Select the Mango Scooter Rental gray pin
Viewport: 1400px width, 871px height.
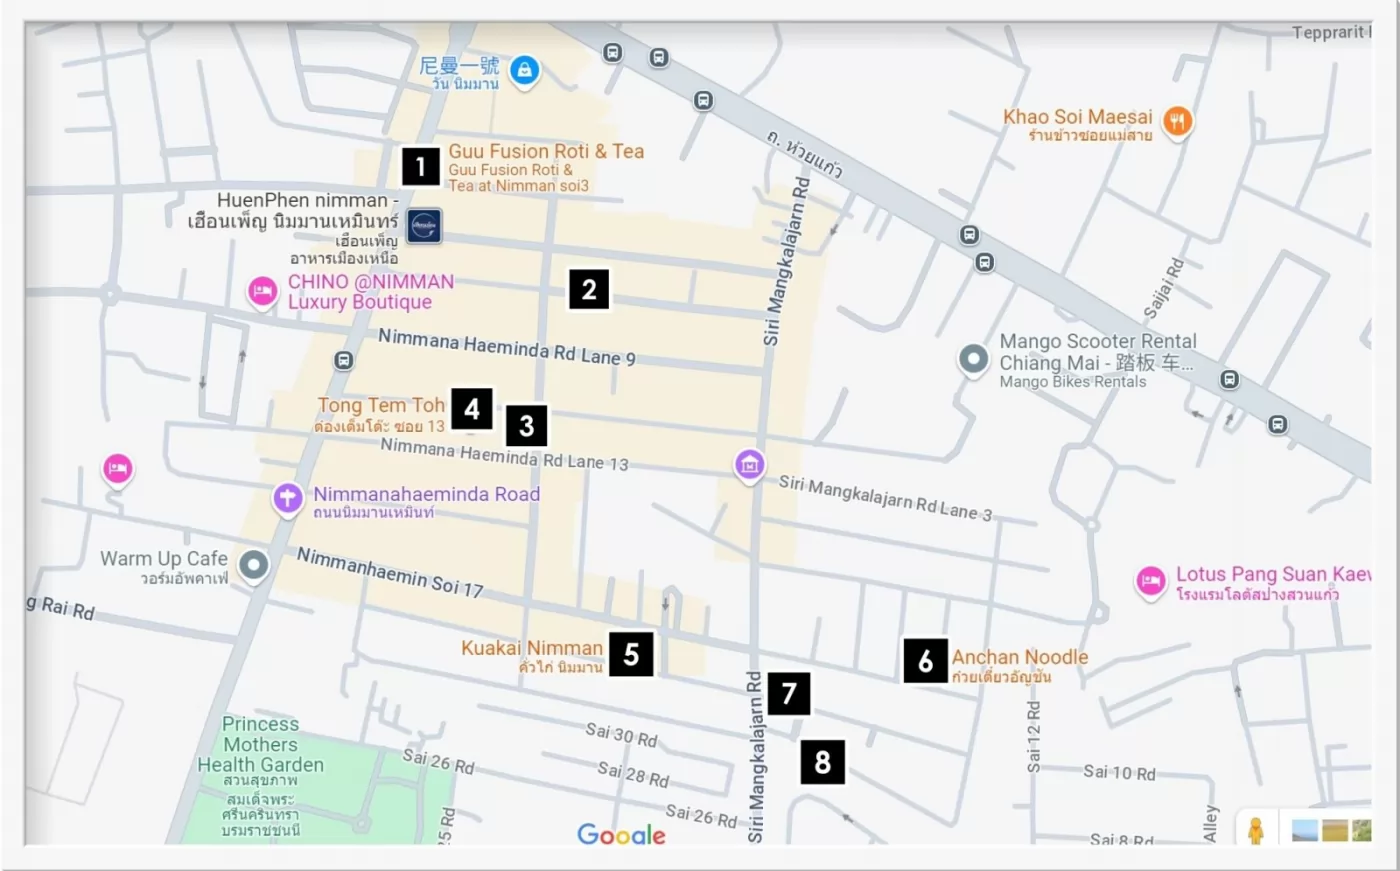pyautogui.click(x=973, y=359)
